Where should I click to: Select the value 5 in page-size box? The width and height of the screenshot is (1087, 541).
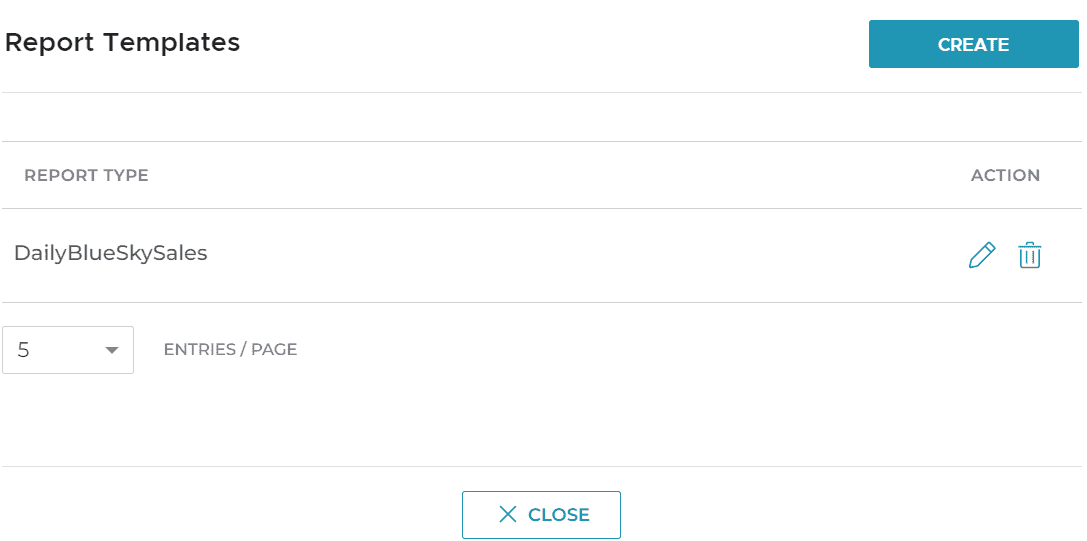pyautogui.click(x=24, y=350)
